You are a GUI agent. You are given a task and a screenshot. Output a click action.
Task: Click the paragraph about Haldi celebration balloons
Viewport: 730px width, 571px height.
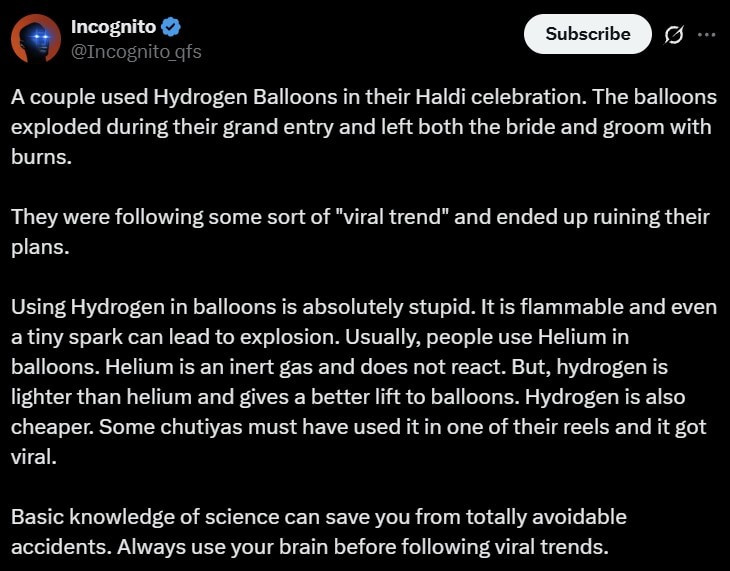[x=362, y=127]
